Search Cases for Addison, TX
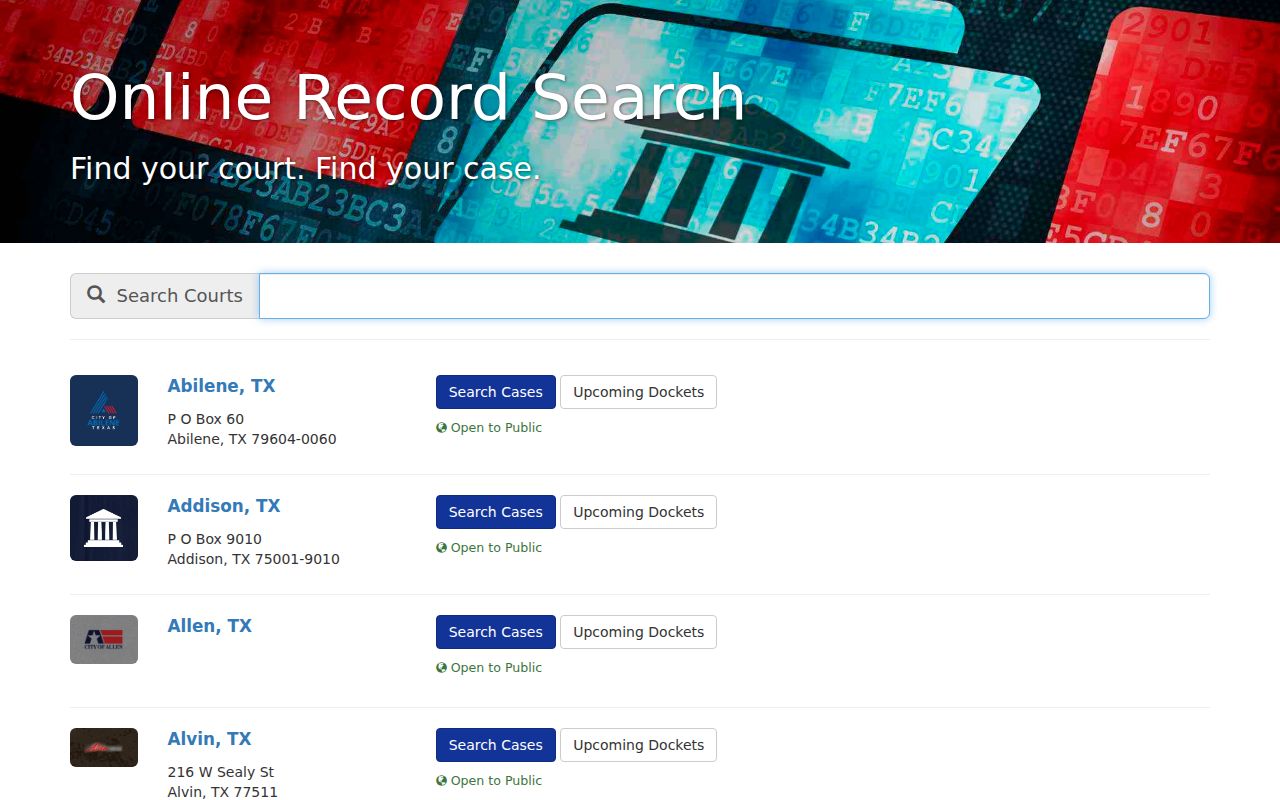Viewport: 1280px width, 800px height. [496, 512]
